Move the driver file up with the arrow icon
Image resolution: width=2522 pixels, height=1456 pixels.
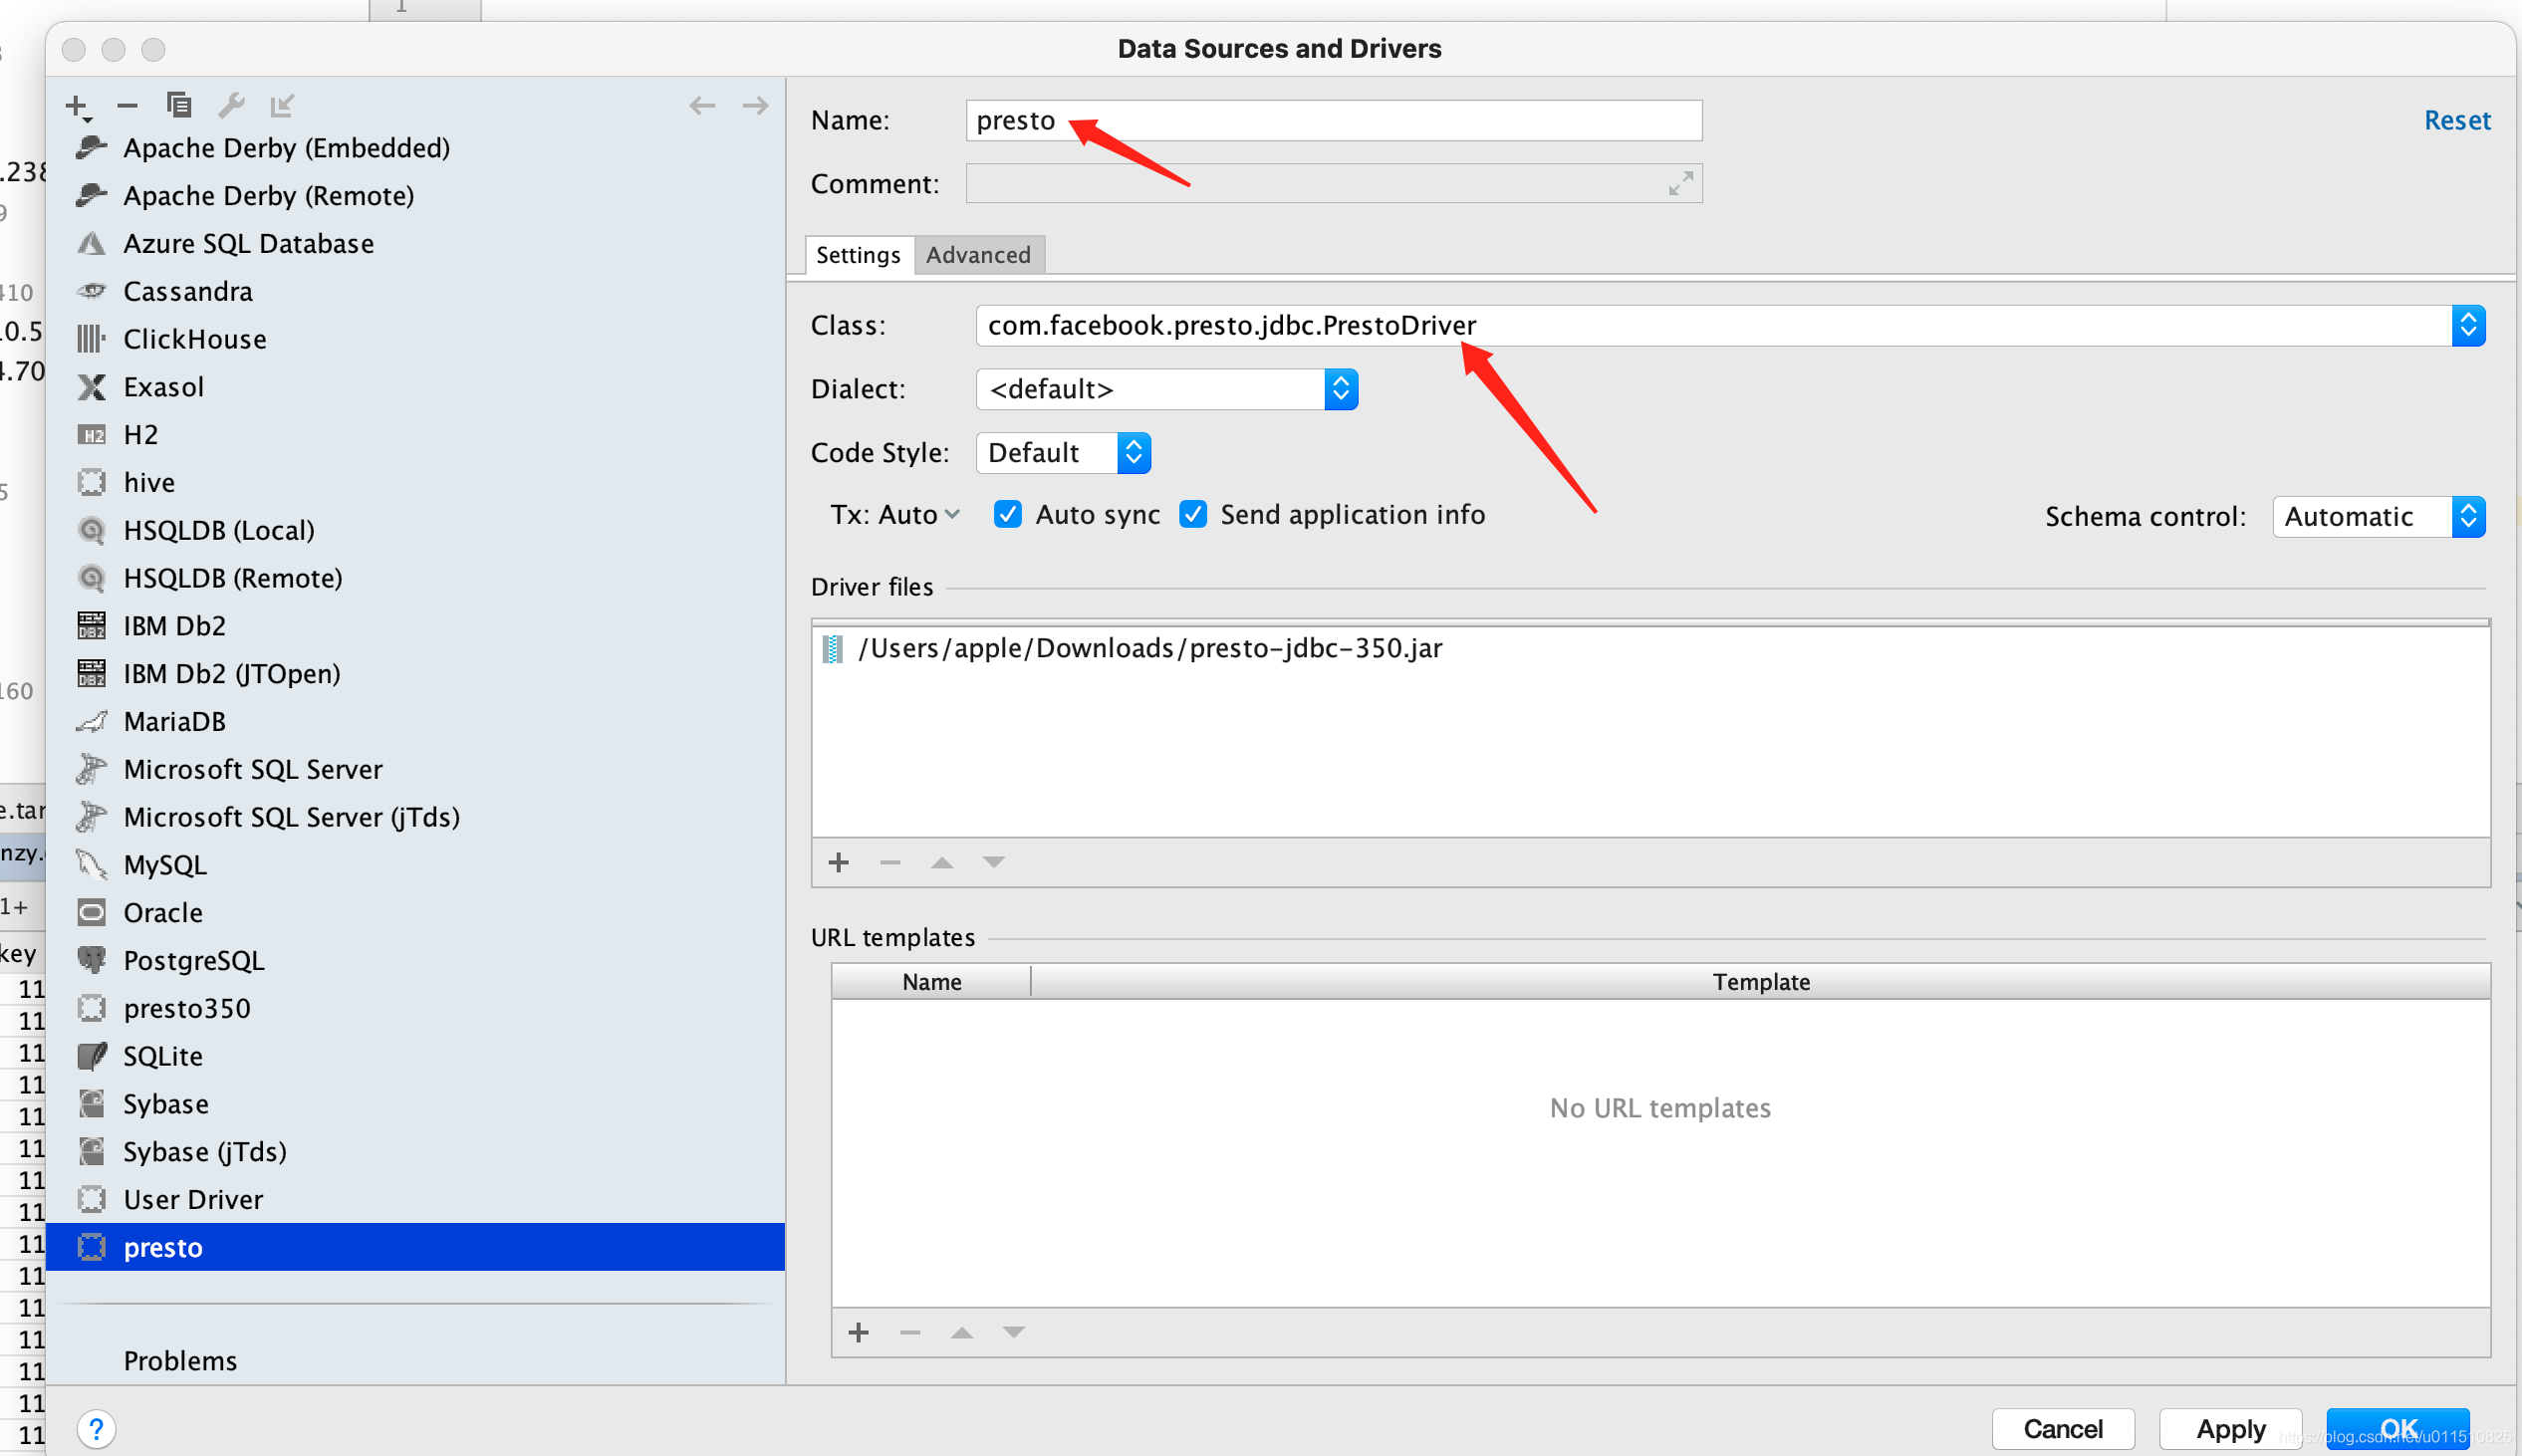(x=941, y=862)
